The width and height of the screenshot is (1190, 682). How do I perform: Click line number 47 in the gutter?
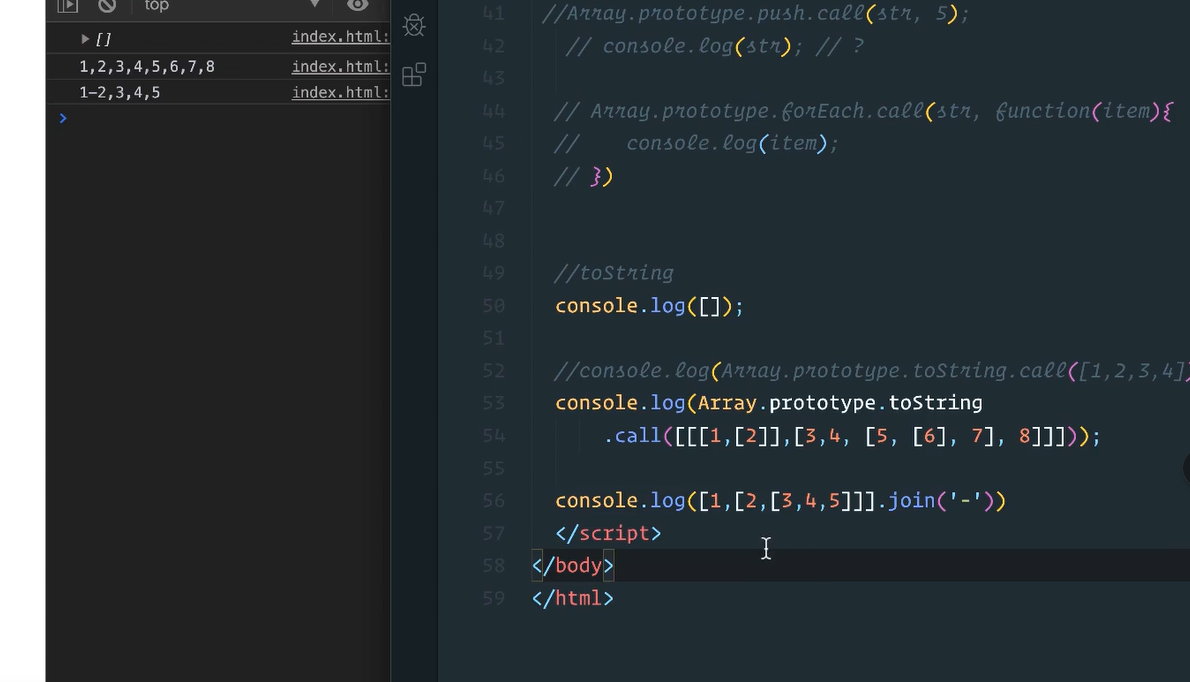pos(493,209)
